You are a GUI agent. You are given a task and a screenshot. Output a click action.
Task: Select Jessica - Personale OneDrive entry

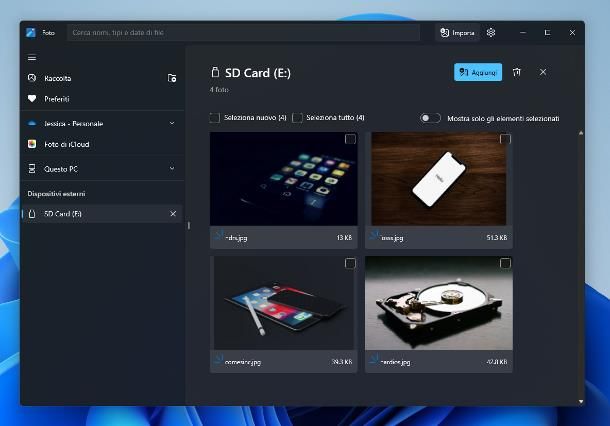[x=102, y=123]
